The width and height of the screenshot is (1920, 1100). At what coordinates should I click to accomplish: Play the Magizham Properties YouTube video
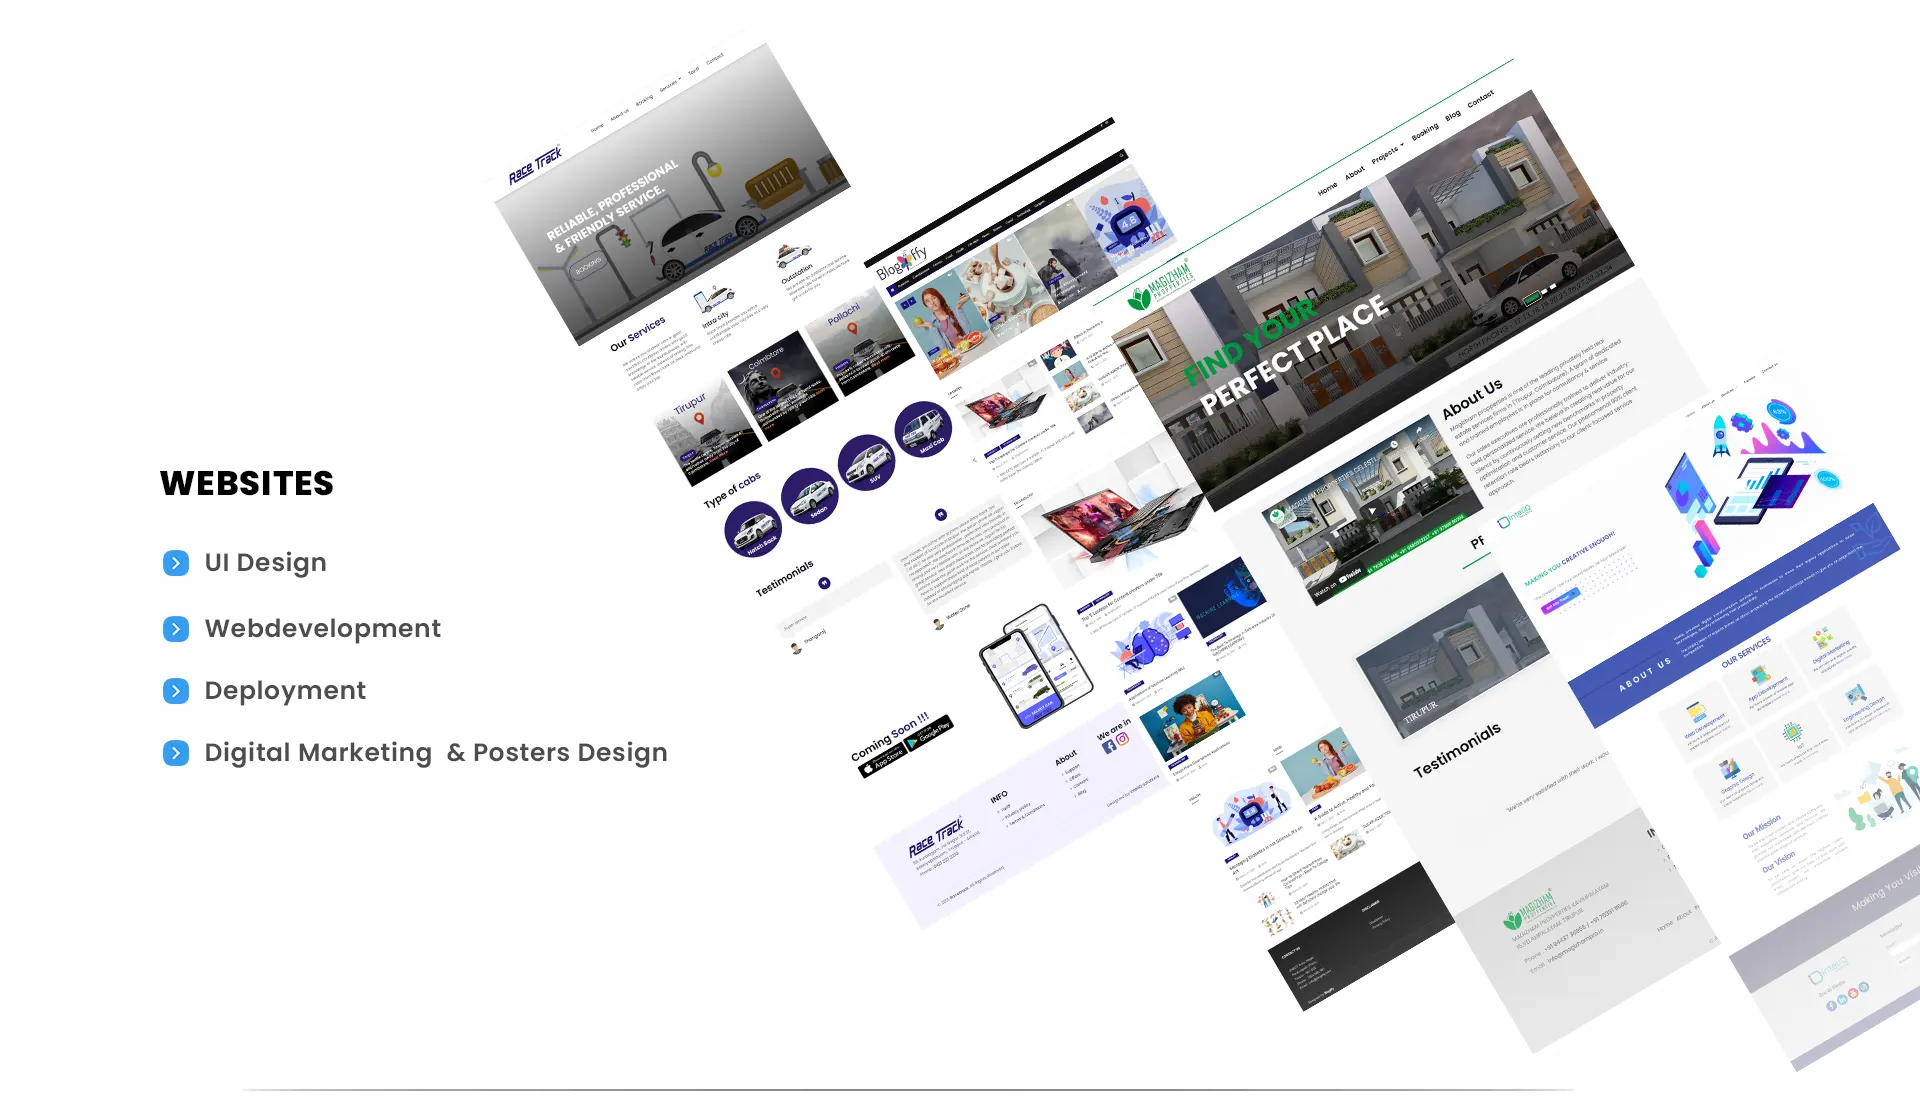point(1371,511)
